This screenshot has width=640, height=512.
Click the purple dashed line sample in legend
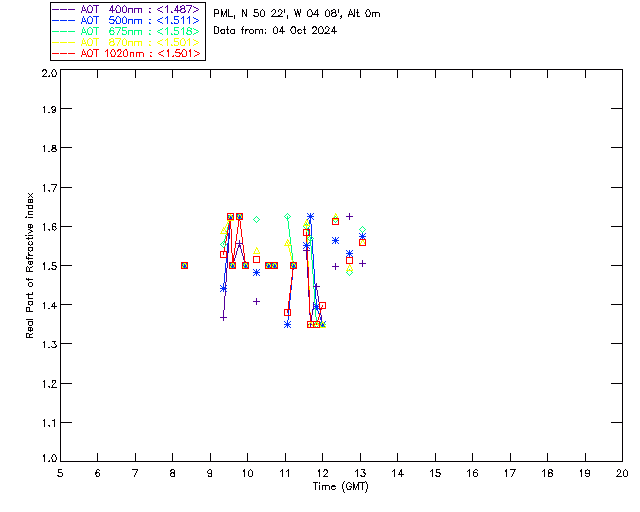click(64, 10)
